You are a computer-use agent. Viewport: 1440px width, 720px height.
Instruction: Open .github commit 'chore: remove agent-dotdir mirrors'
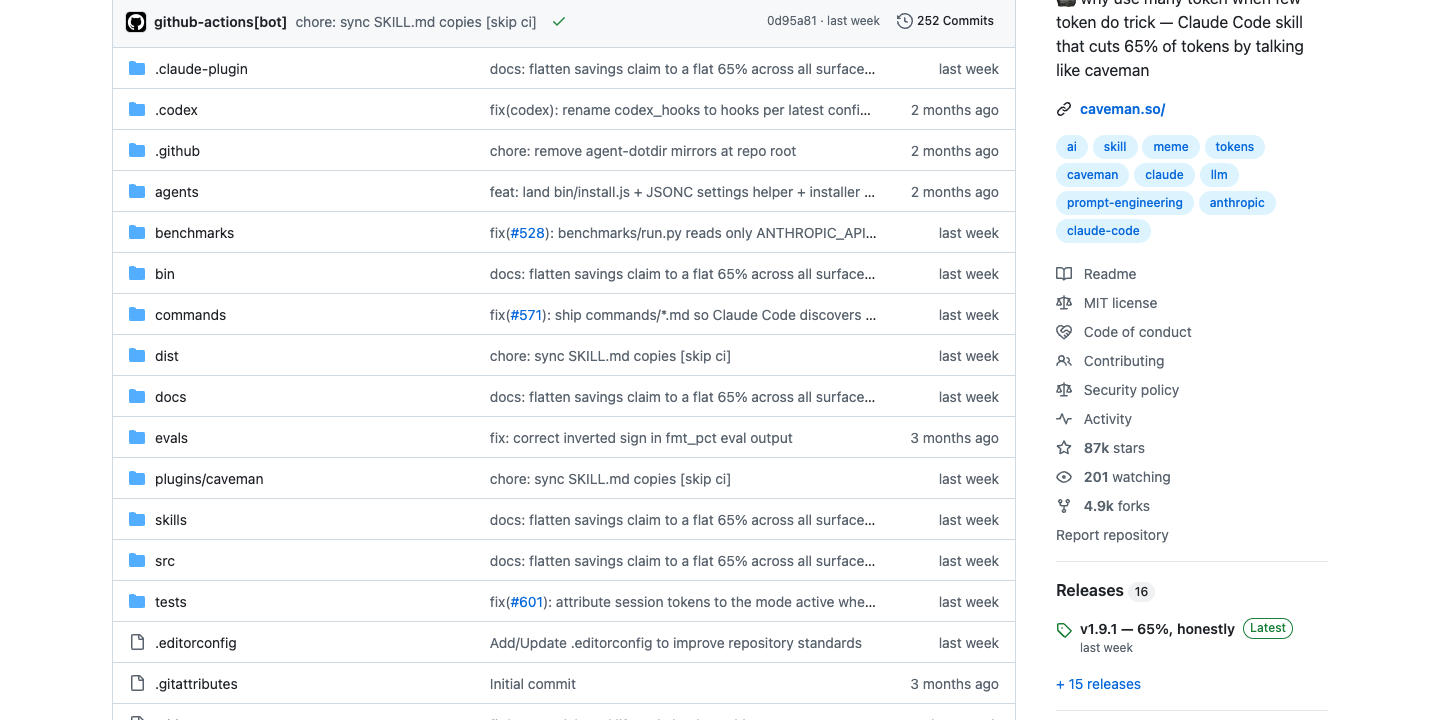[643, 151]
